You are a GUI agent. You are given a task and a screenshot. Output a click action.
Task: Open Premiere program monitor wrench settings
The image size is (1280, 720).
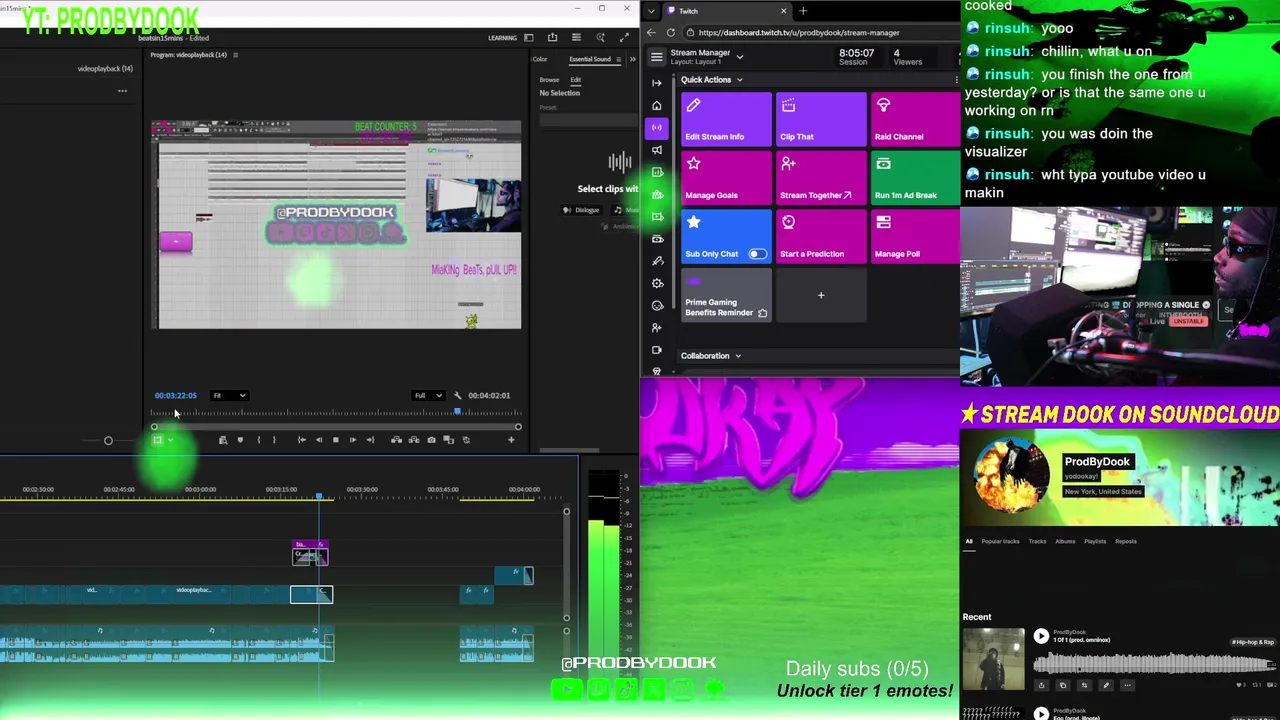click(x=457, y=395)
